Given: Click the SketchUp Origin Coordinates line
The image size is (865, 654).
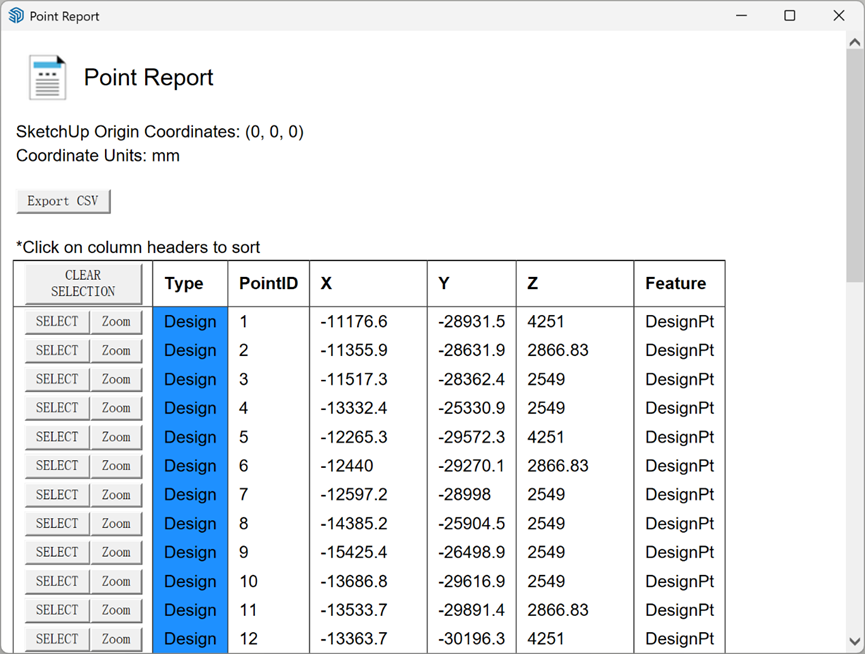Looking at the screenshot, I should pos(159,132).
